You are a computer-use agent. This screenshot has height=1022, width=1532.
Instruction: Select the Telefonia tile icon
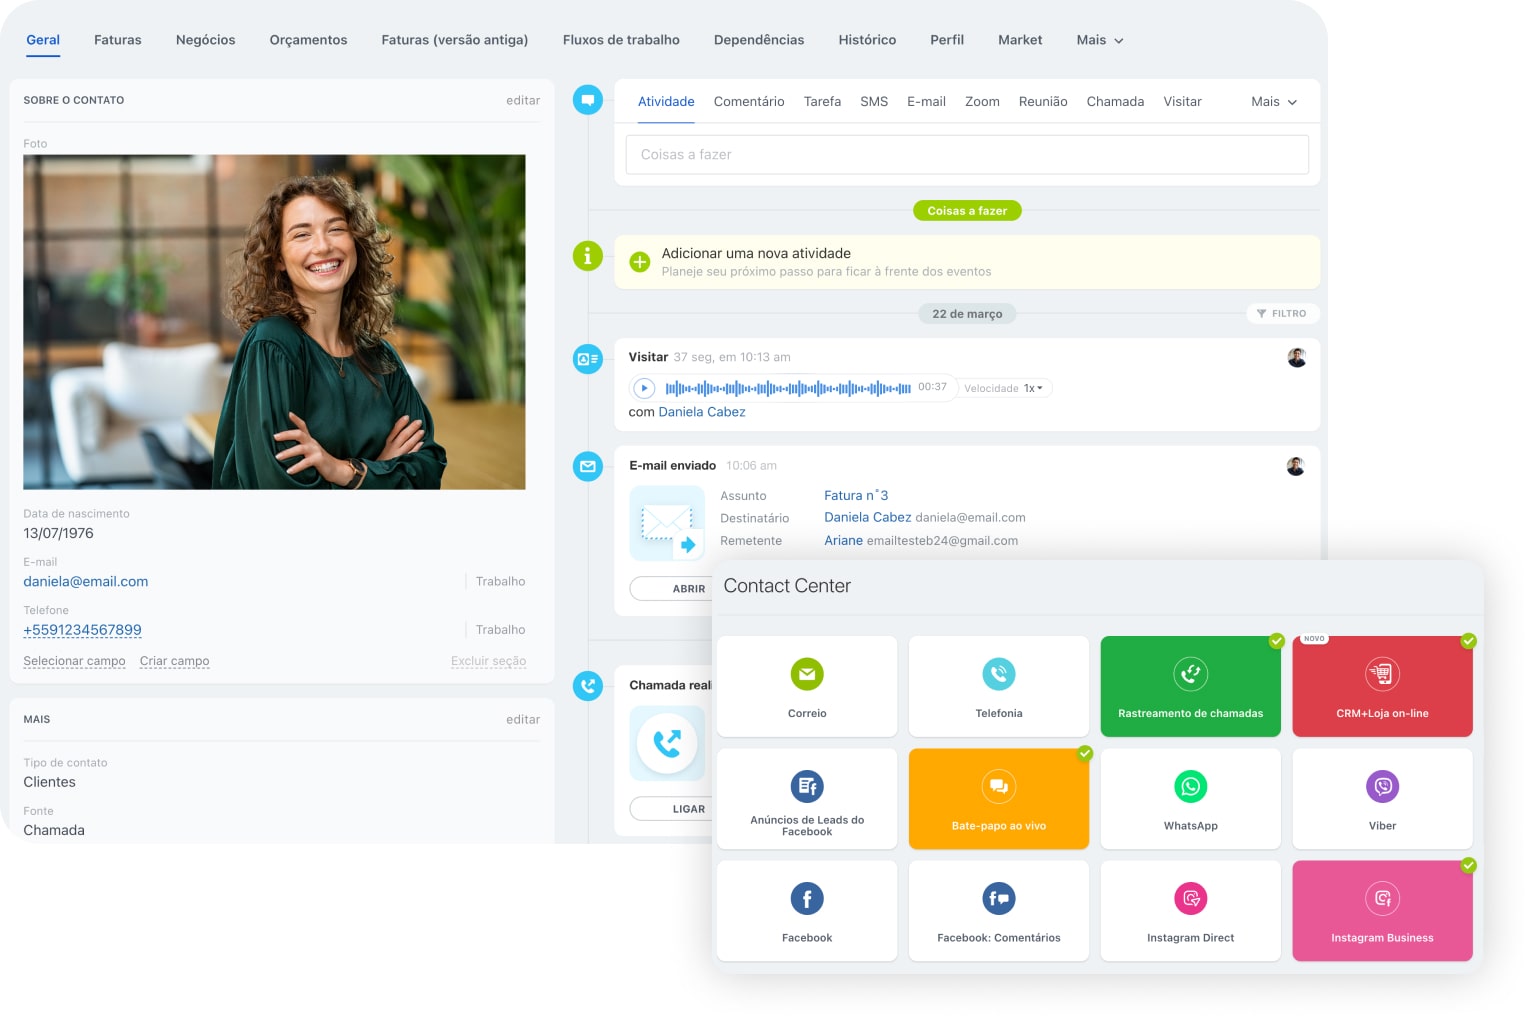998,674
